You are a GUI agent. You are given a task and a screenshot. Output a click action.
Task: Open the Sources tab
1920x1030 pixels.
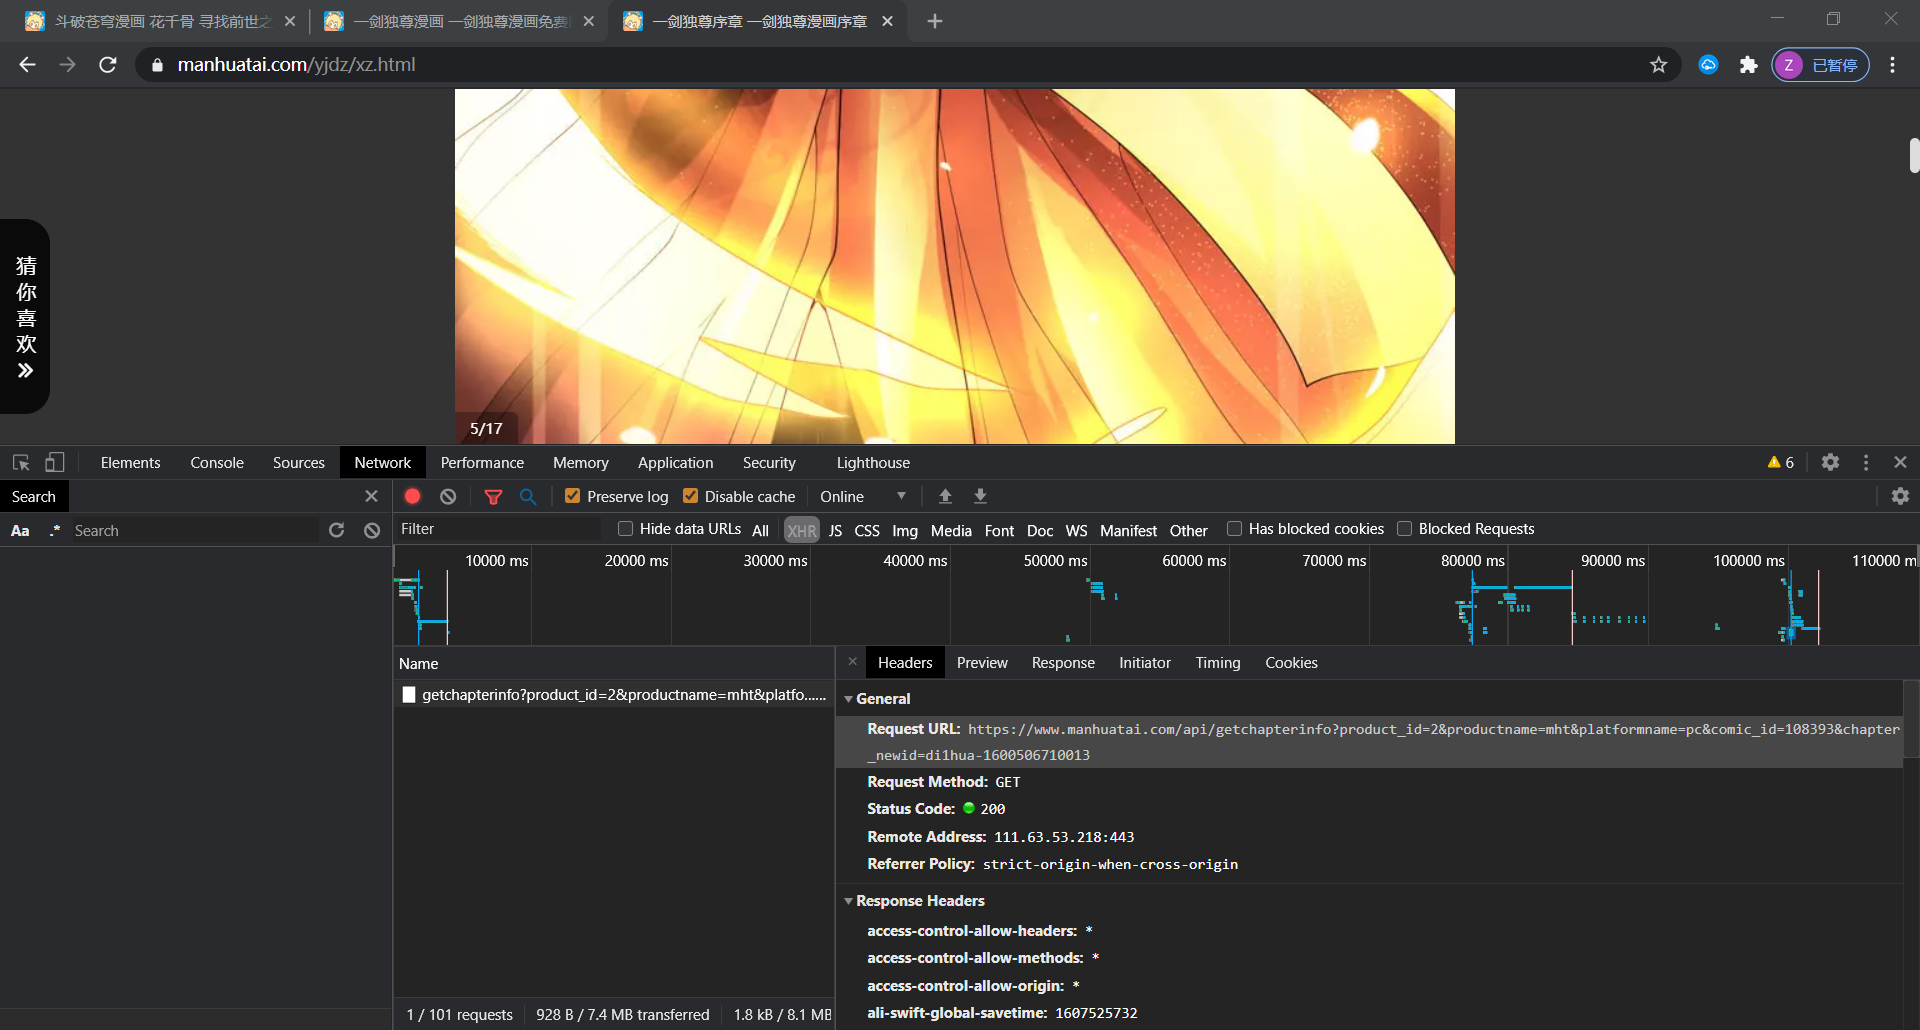pyautogui.click(x=298, y=462)
